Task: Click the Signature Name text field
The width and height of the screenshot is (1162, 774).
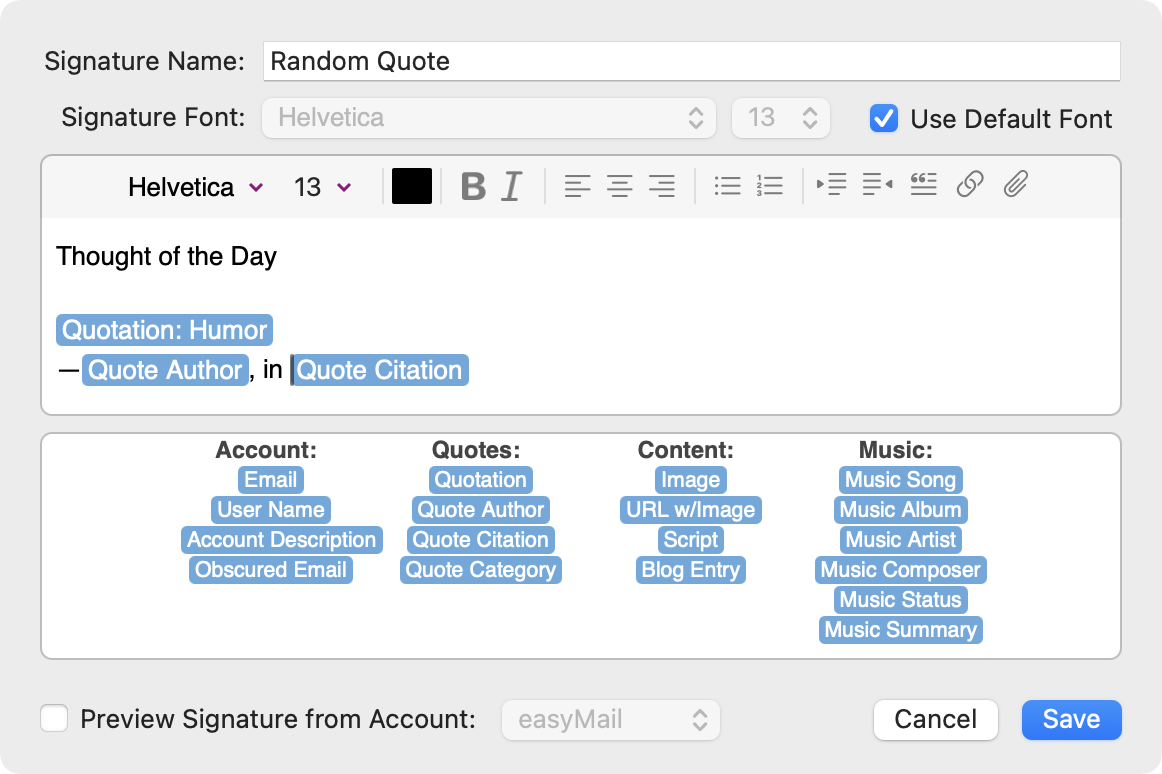Action: coord(690,61)
